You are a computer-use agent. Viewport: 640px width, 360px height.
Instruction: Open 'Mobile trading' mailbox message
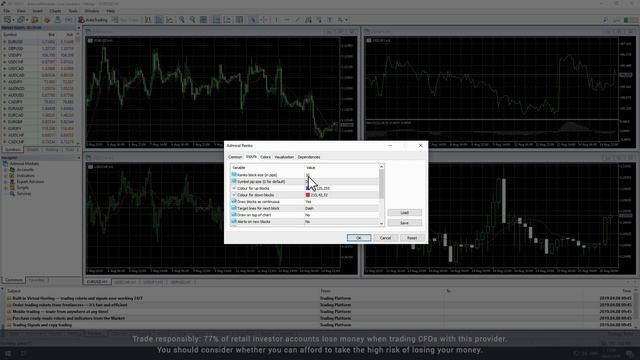tap(60, 311)
